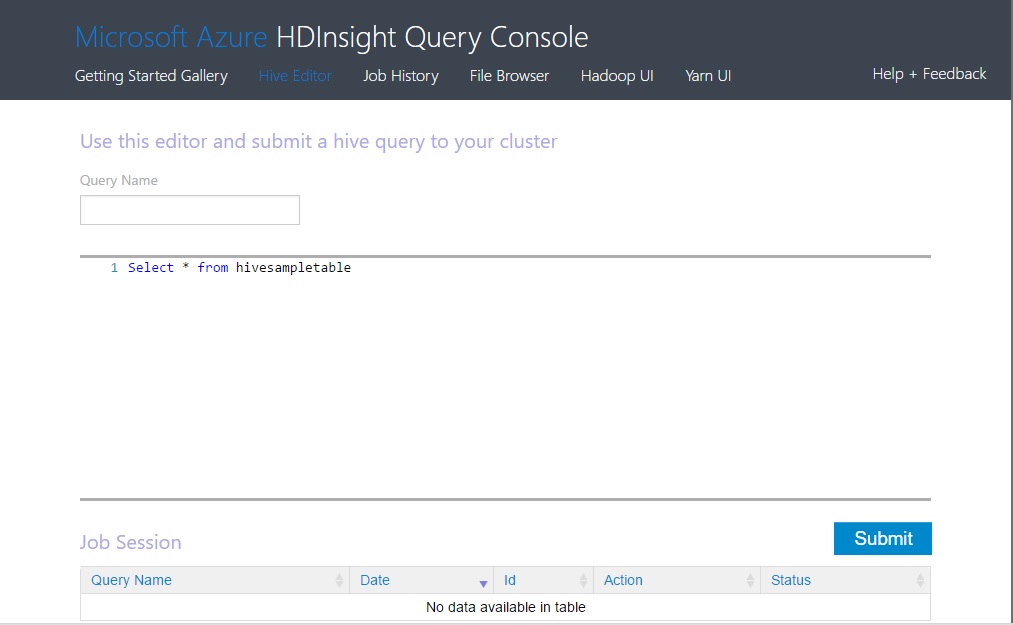This screenshot has width=1013, height=625.
Task: Click the Microsoft Azure title link
Action: pyautogui.click(x=171, y=37)
